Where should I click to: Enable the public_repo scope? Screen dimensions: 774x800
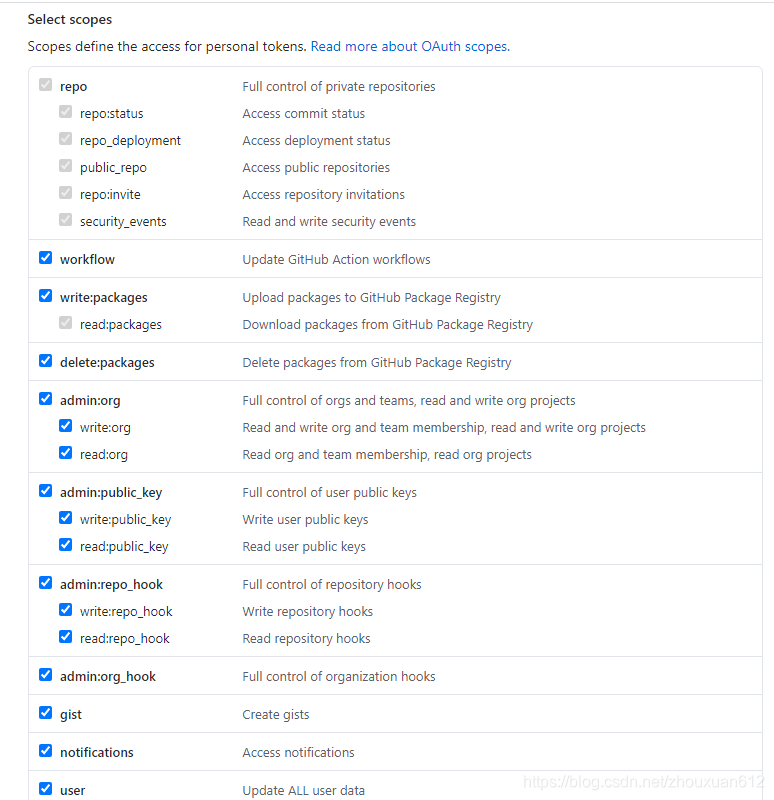point(65,165)
